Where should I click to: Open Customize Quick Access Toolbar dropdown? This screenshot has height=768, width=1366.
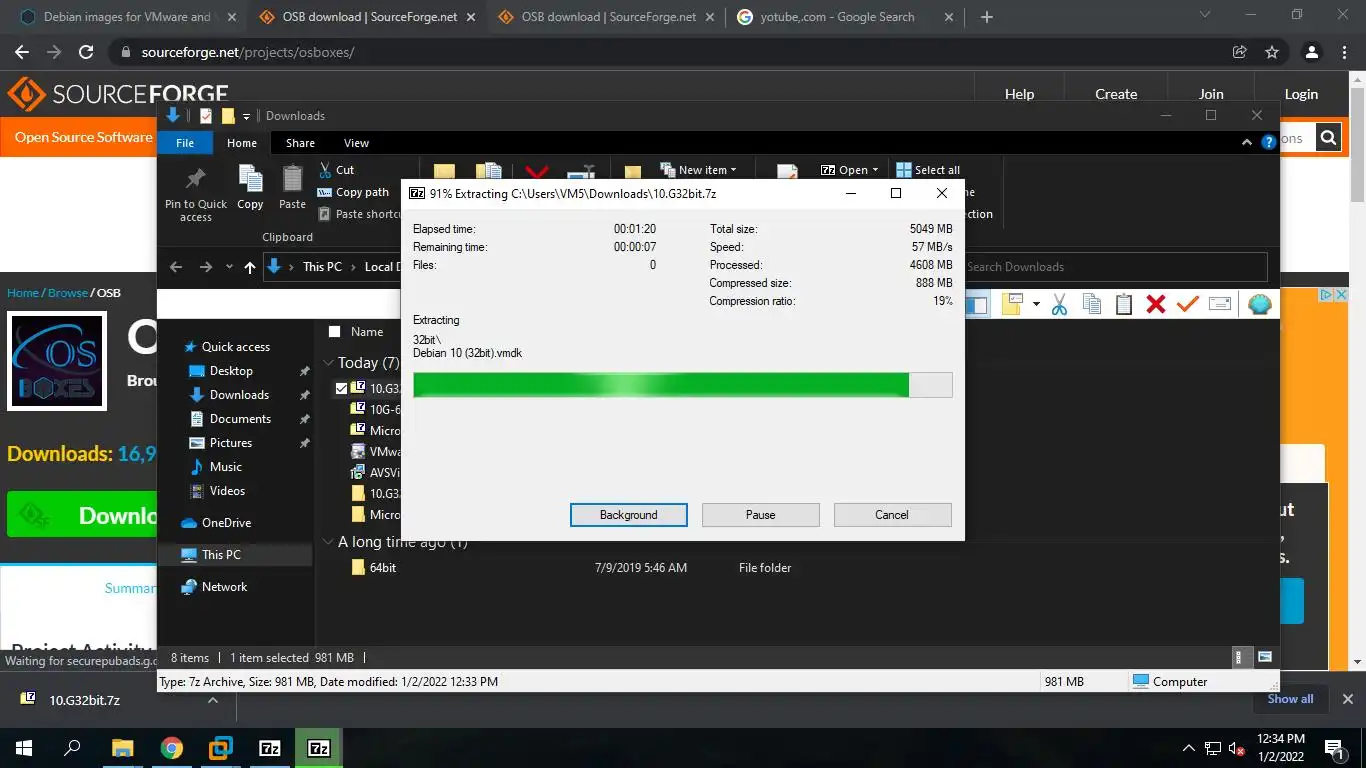(x=247, y=116)
